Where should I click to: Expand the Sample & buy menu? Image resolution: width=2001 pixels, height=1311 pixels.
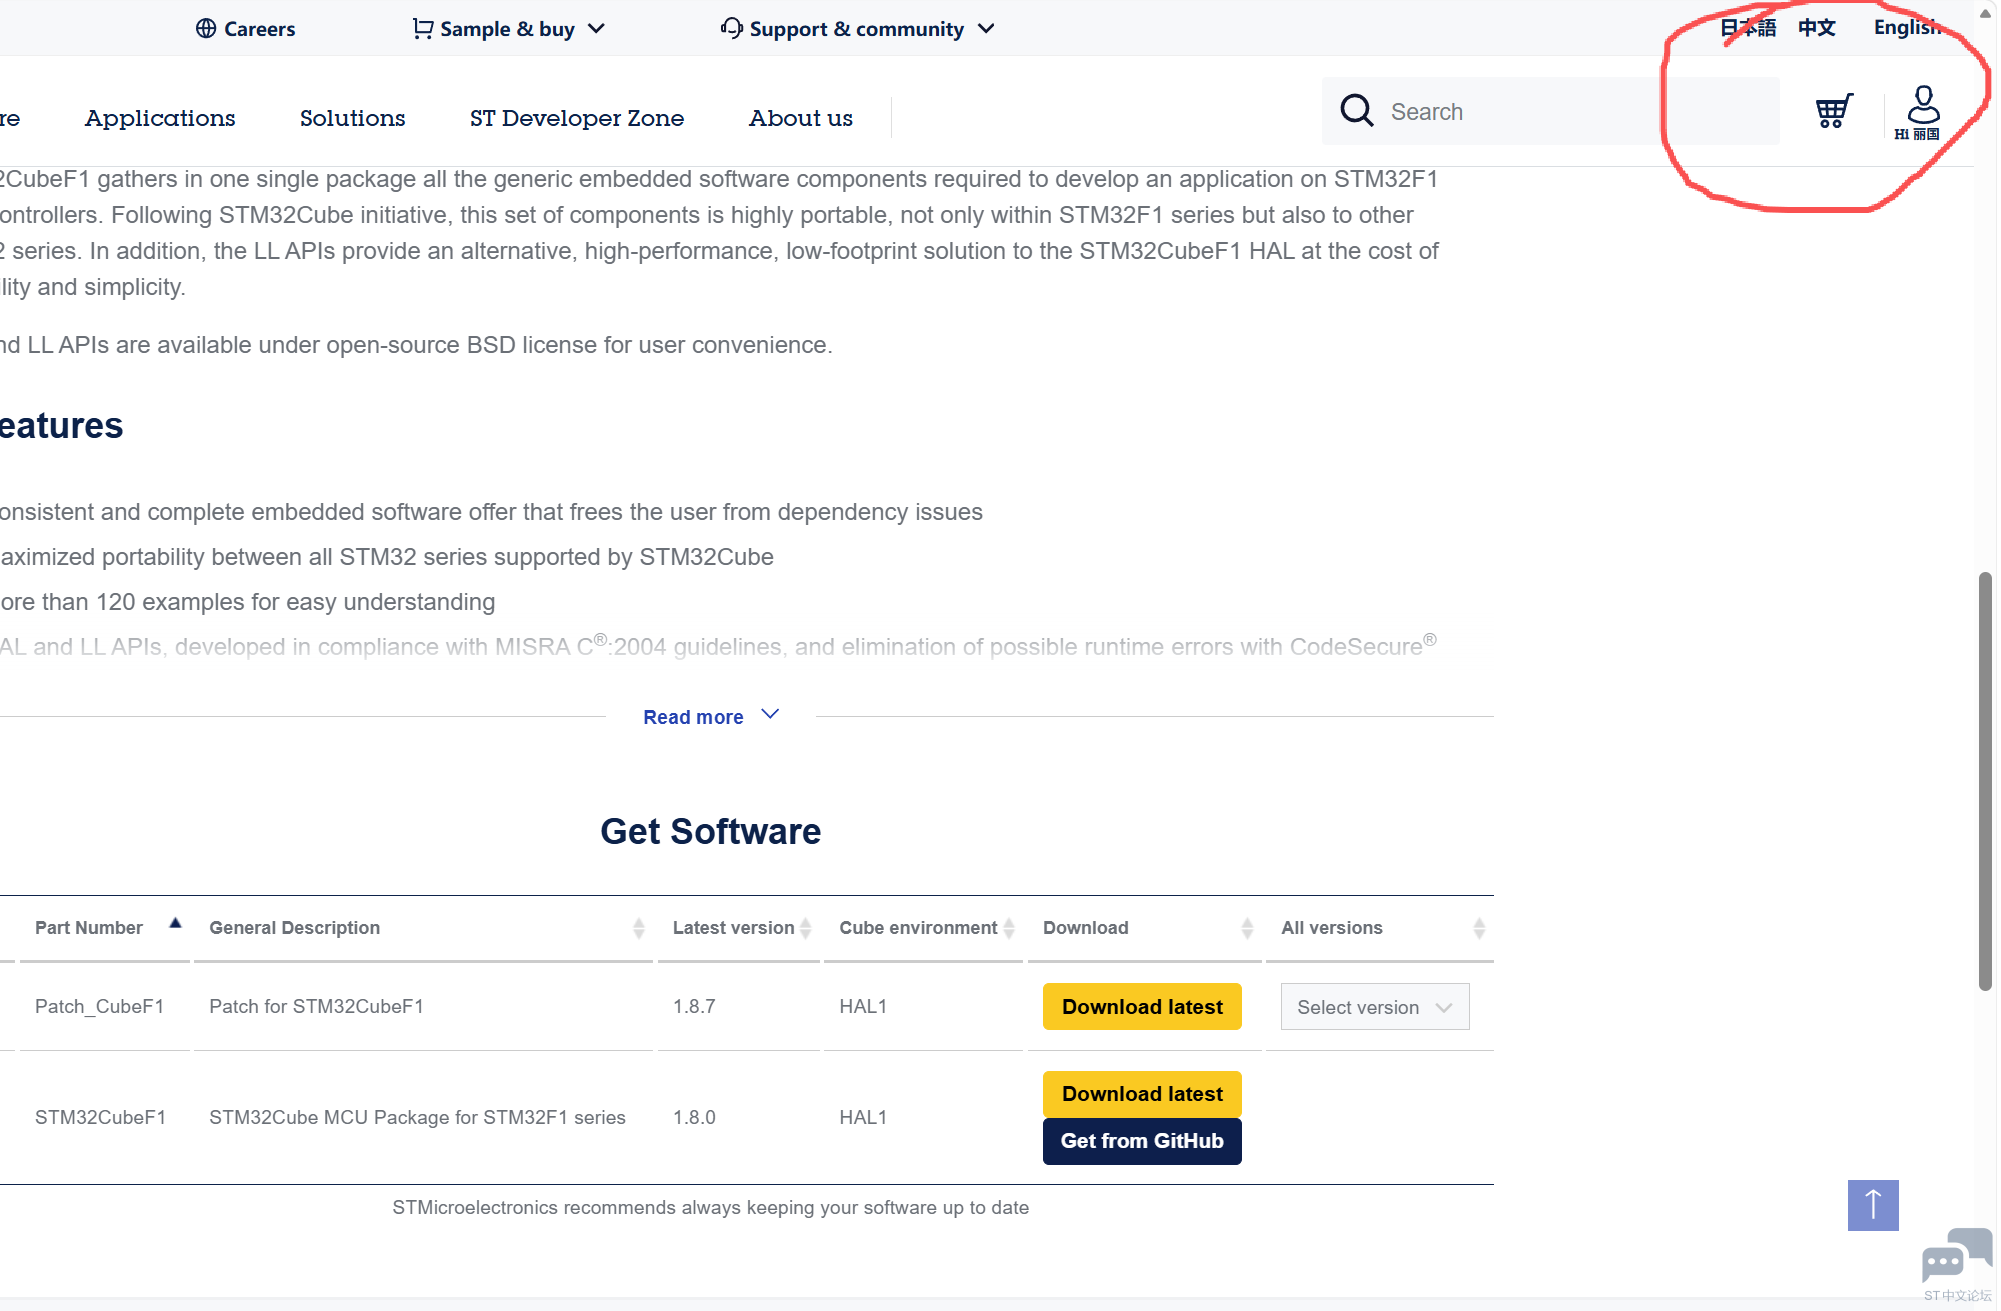[509, 29]
